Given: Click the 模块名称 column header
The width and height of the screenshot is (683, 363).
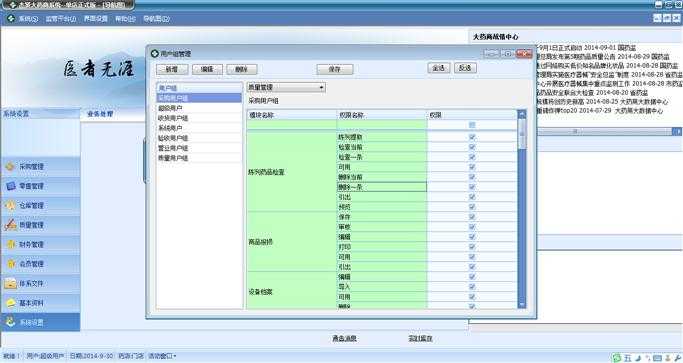Looking at the screenshot, I should pos(292,115).
